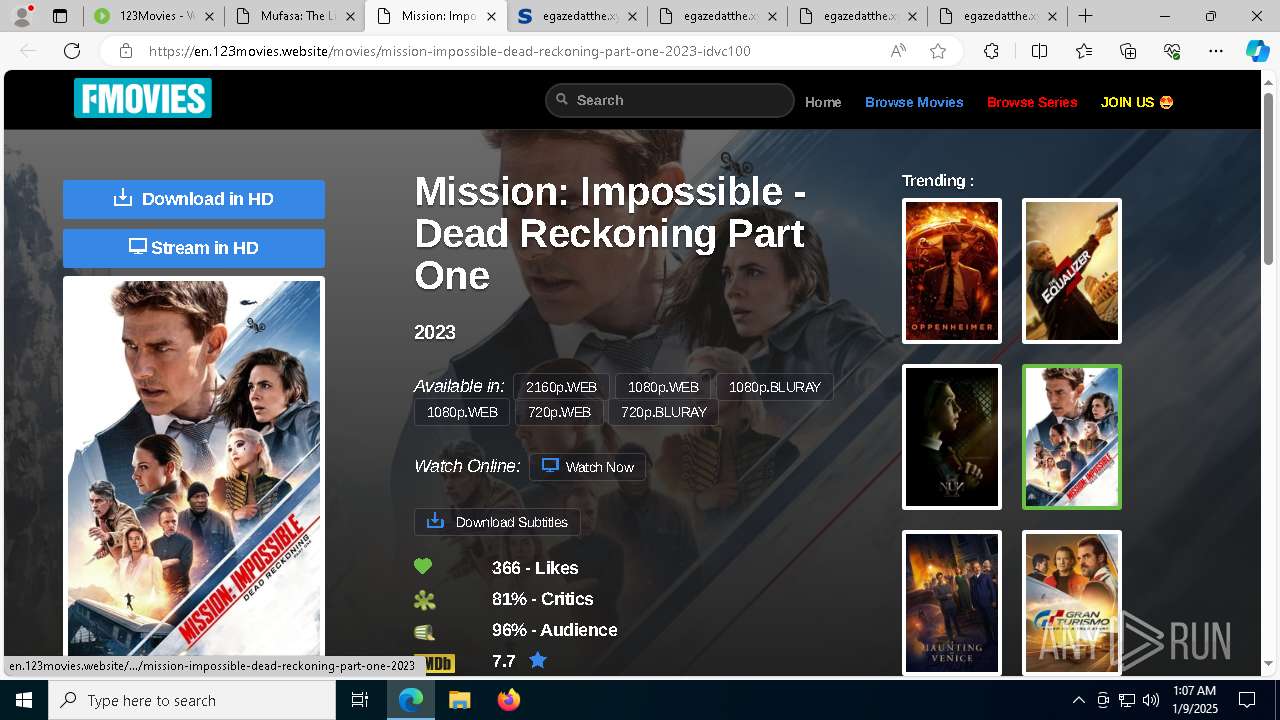
Task: Open Edge profile avatar icon
Action: (21, 16)
